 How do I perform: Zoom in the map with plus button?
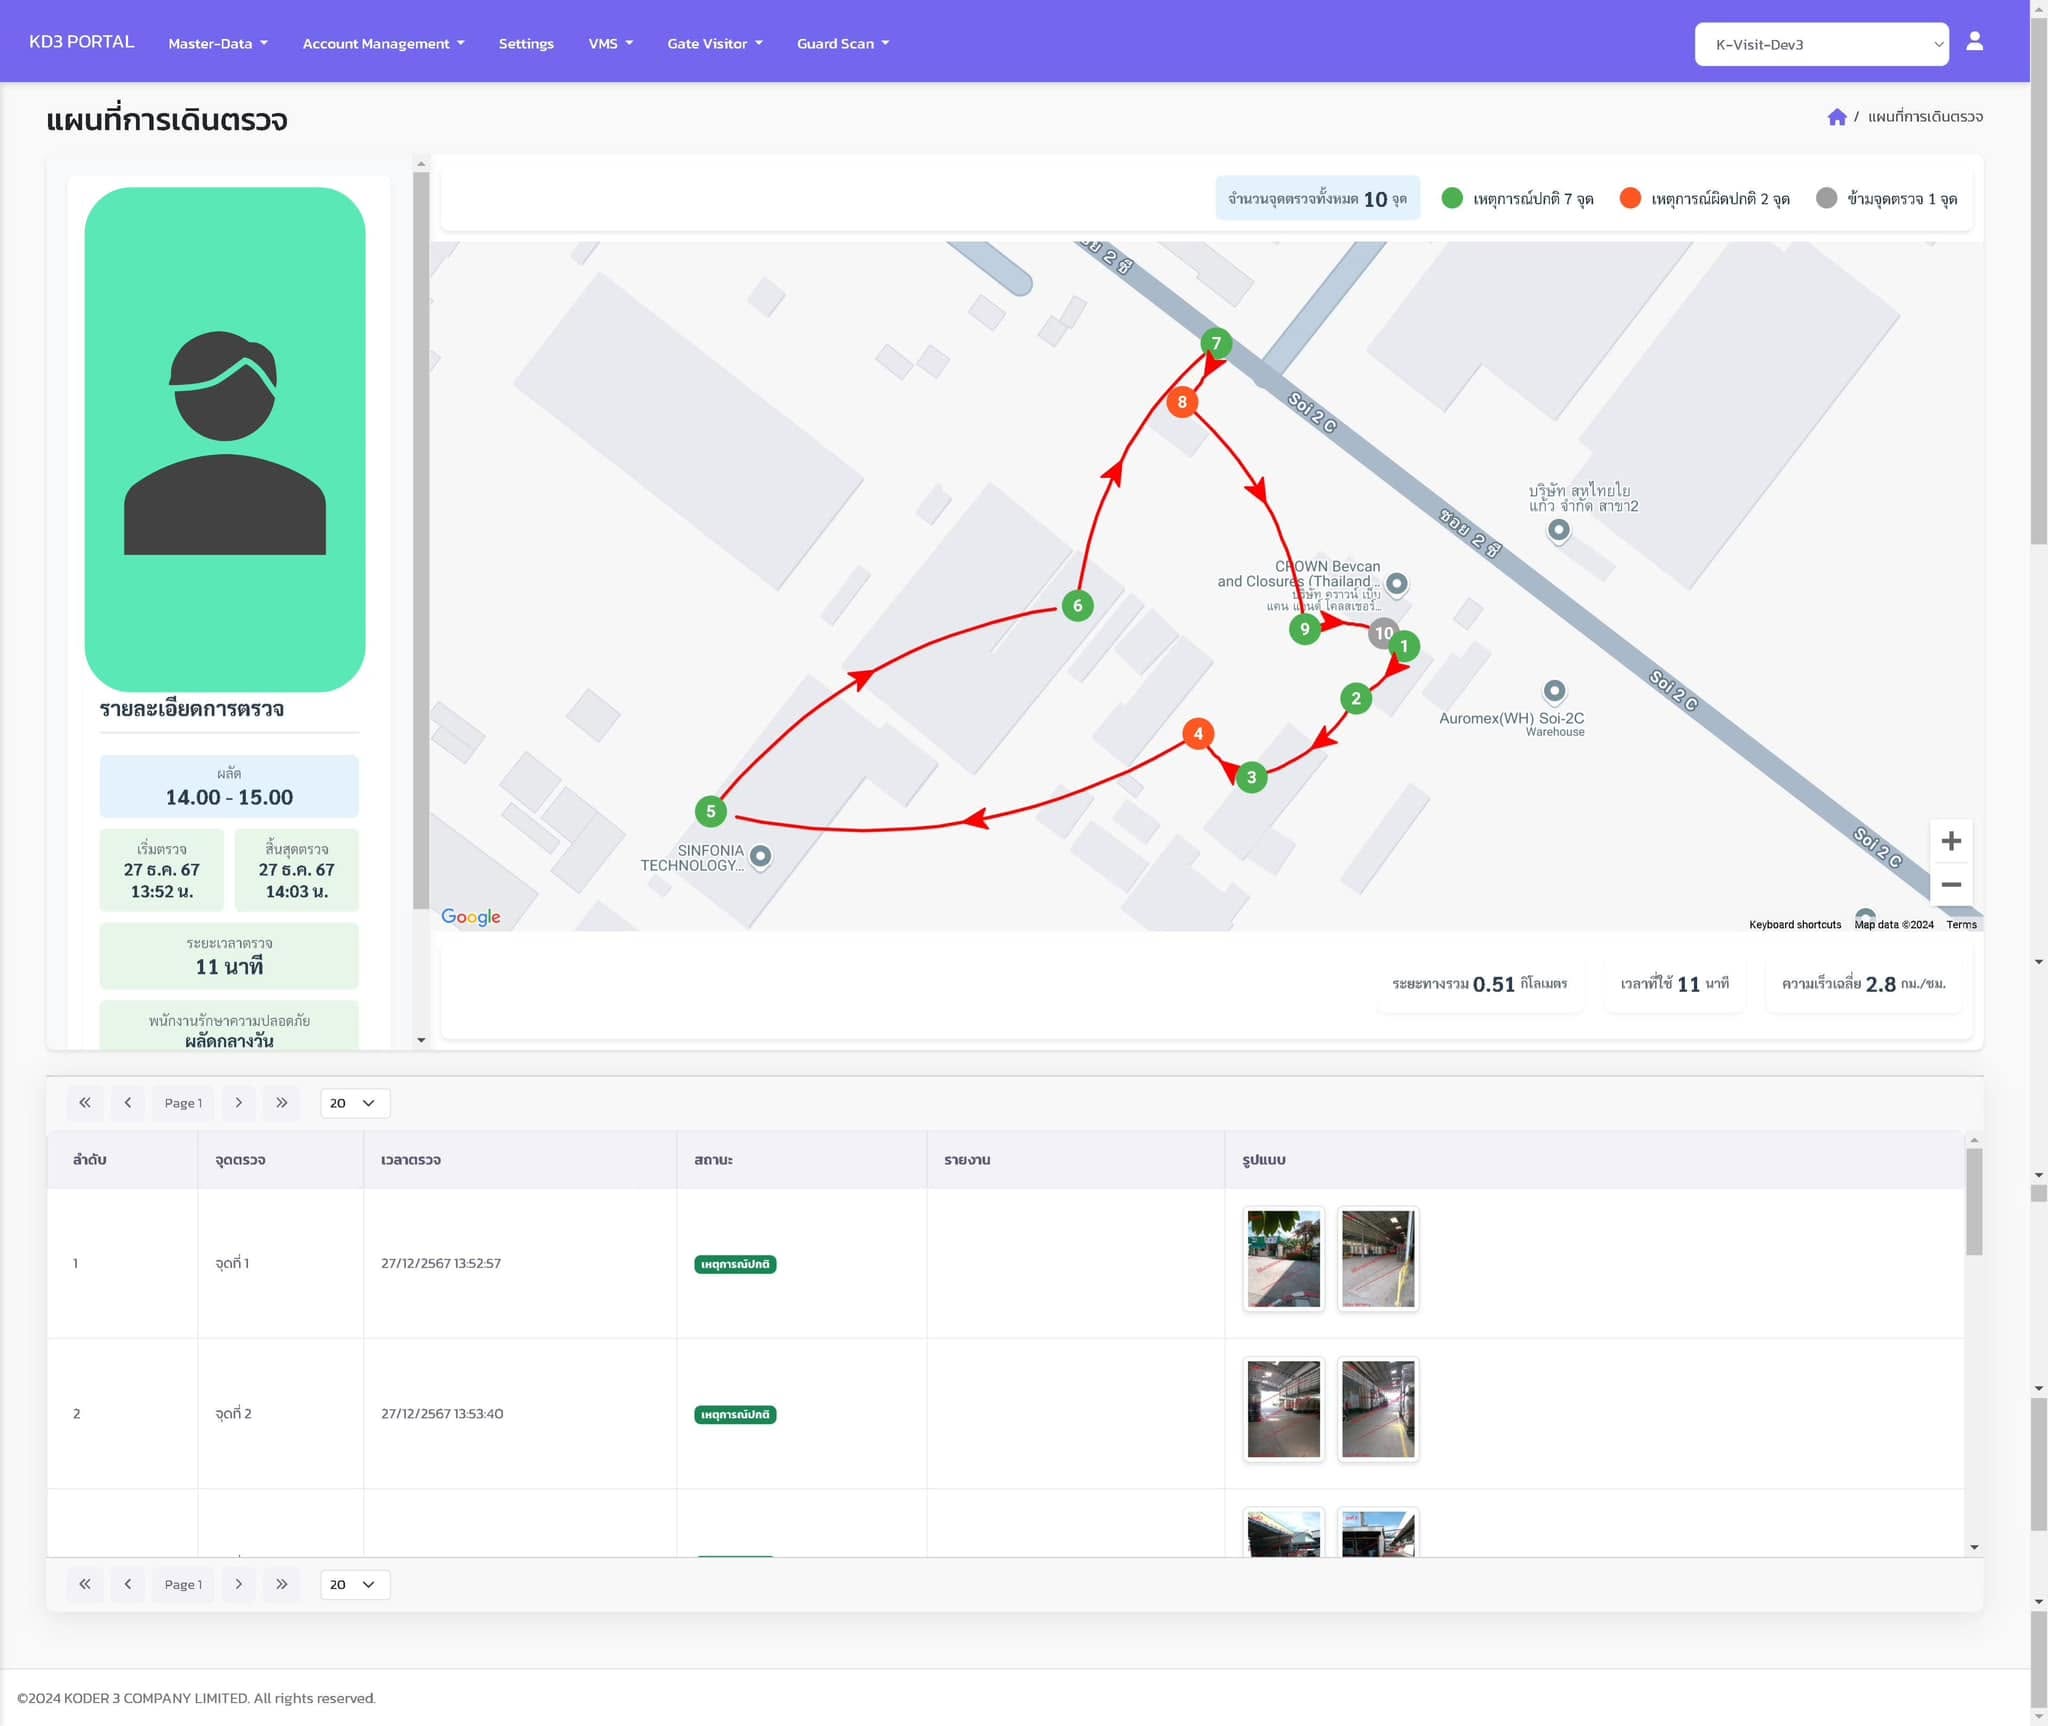click(x=1950, y=841)
